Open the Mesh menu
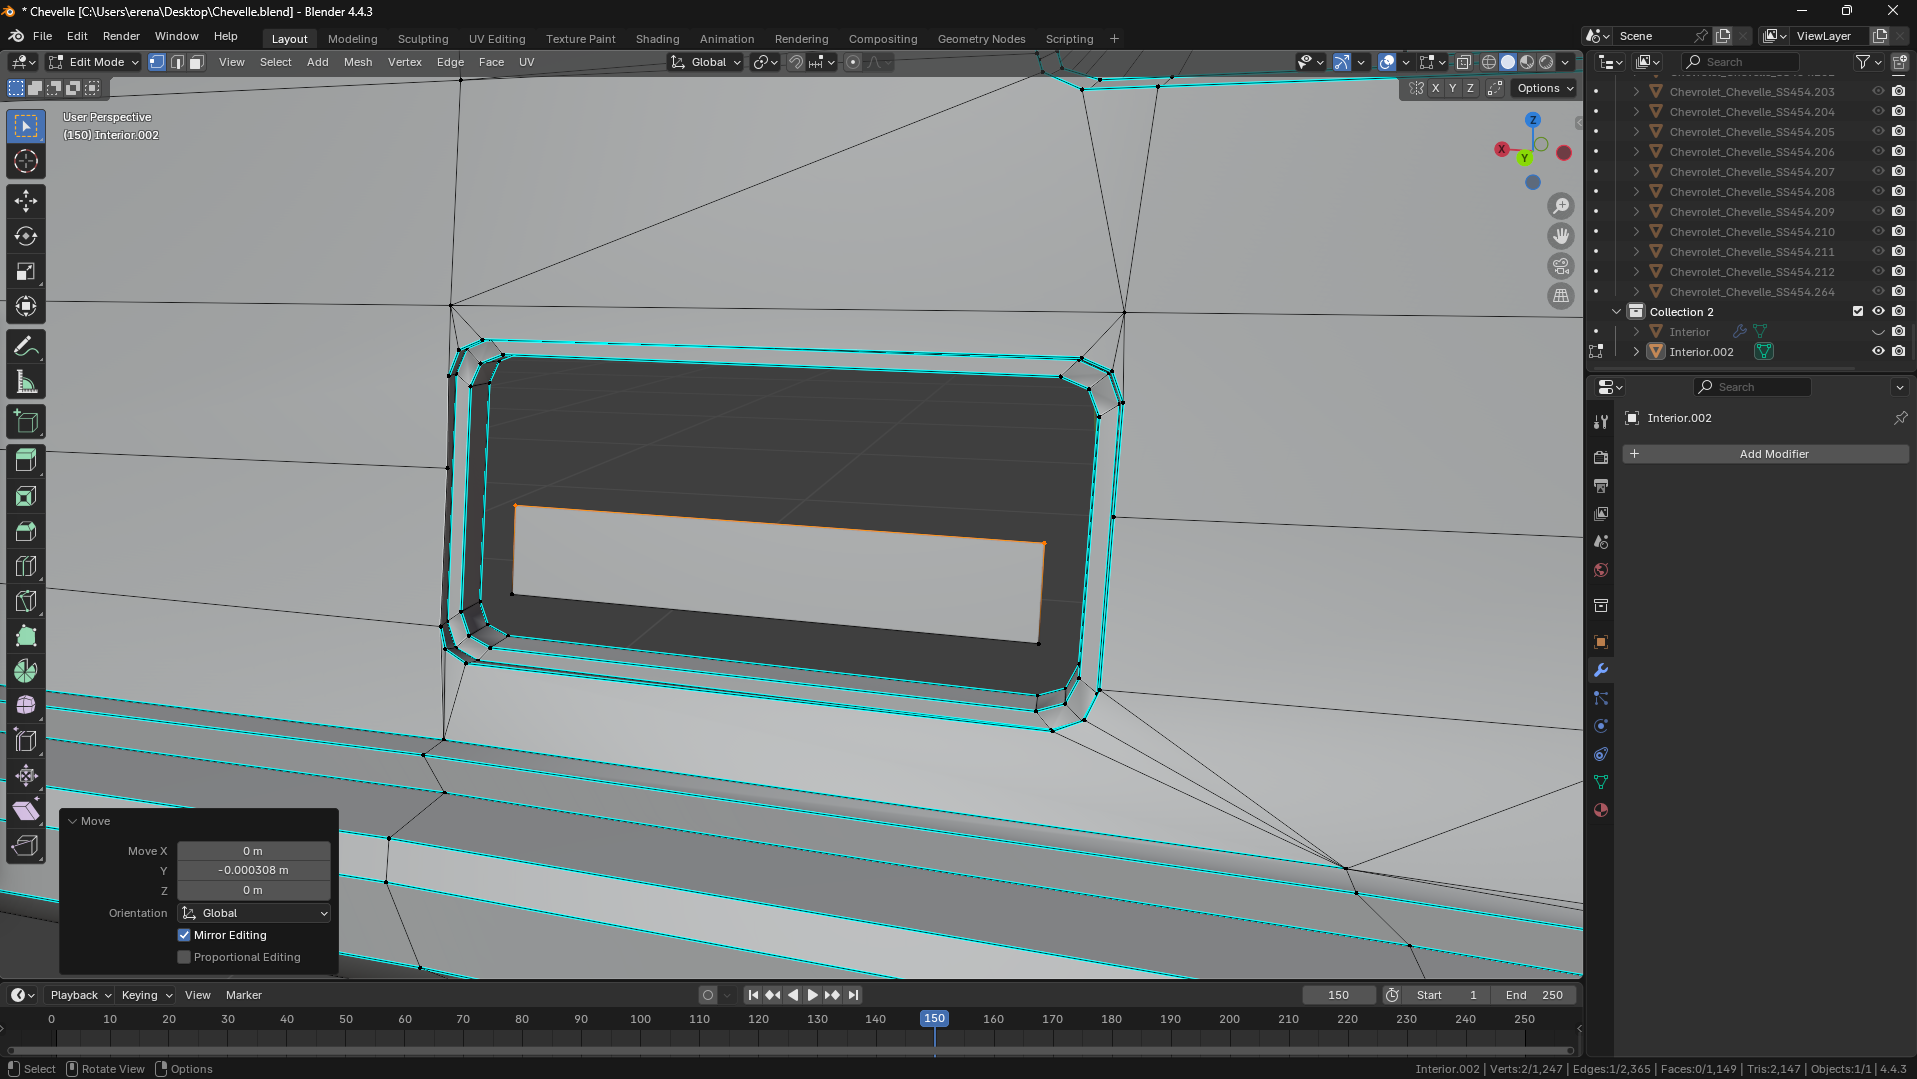 (x=358, y=62)
